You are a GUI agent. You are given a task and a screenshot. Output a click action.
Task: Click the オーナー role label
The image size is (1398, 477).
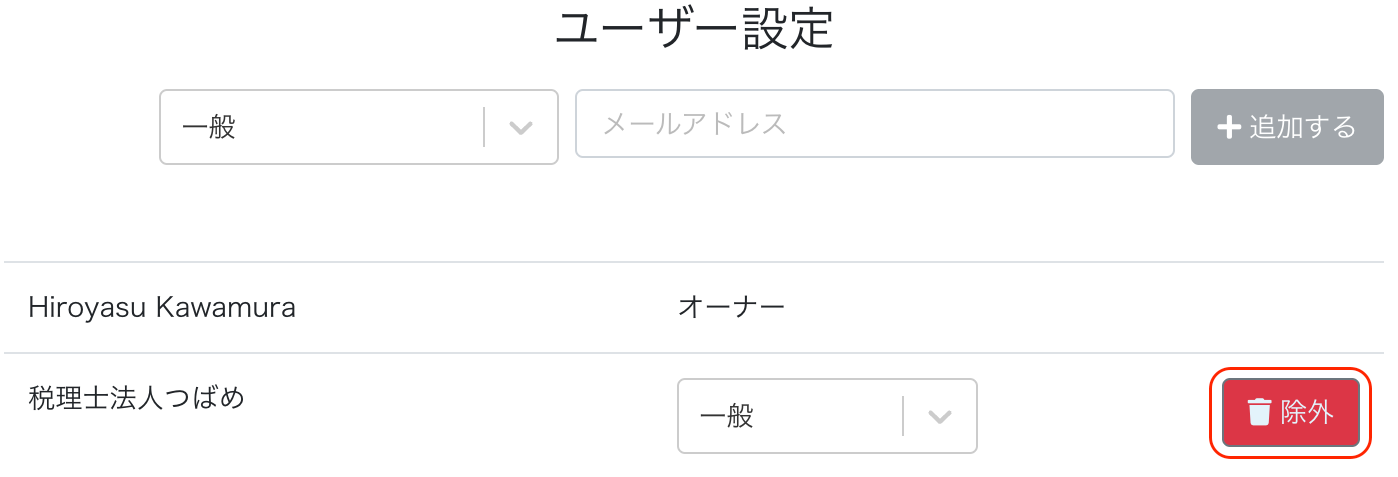(x=731, y=307)
